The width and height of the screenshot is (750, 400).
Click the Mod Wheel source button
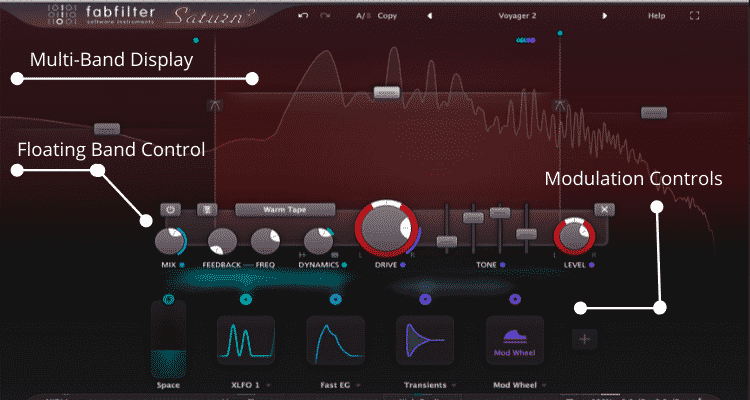tap(515, 344)
